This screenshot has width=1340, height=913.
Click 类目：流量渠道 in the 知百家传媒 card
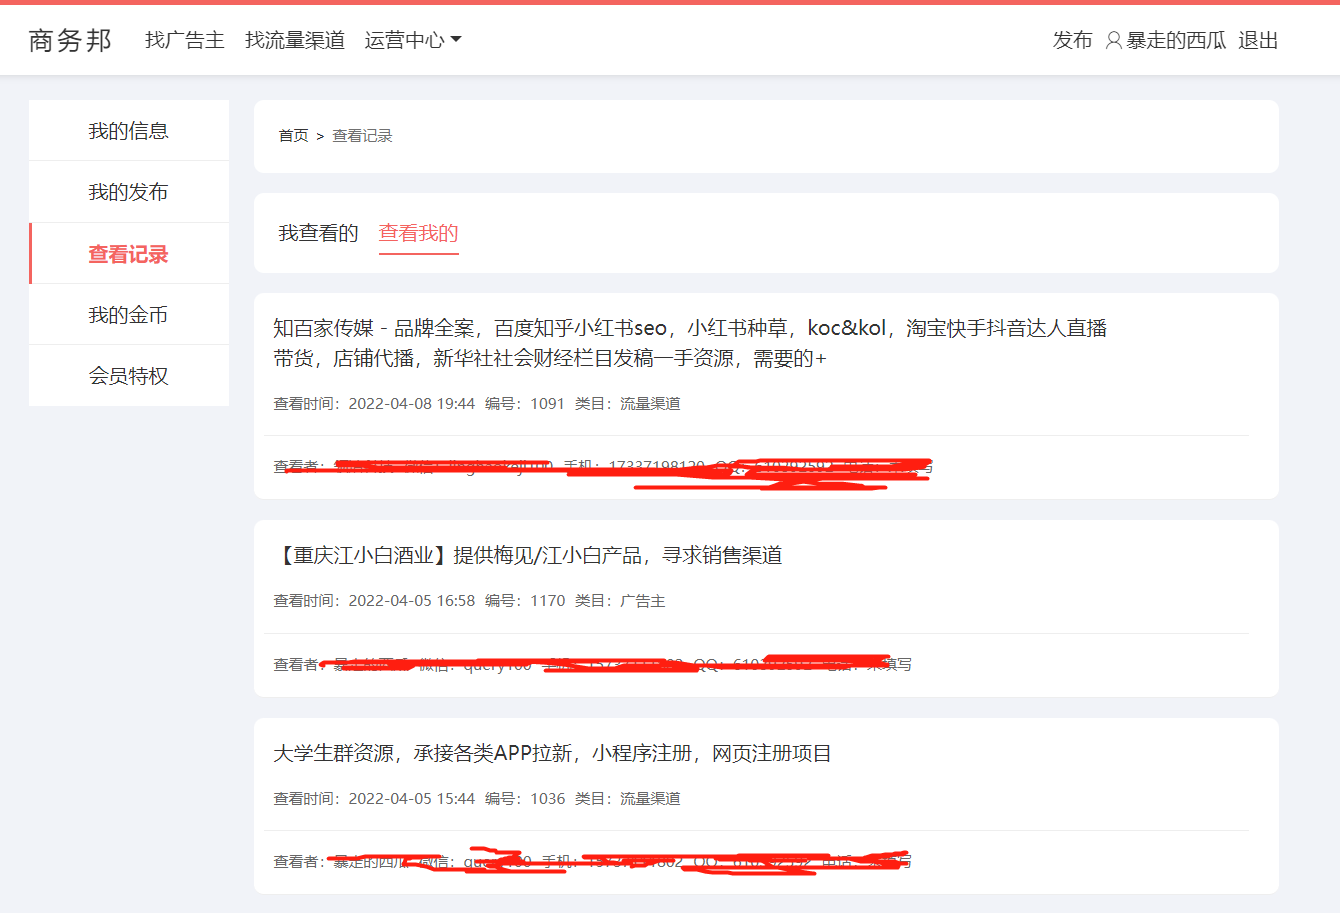(628, 404)
